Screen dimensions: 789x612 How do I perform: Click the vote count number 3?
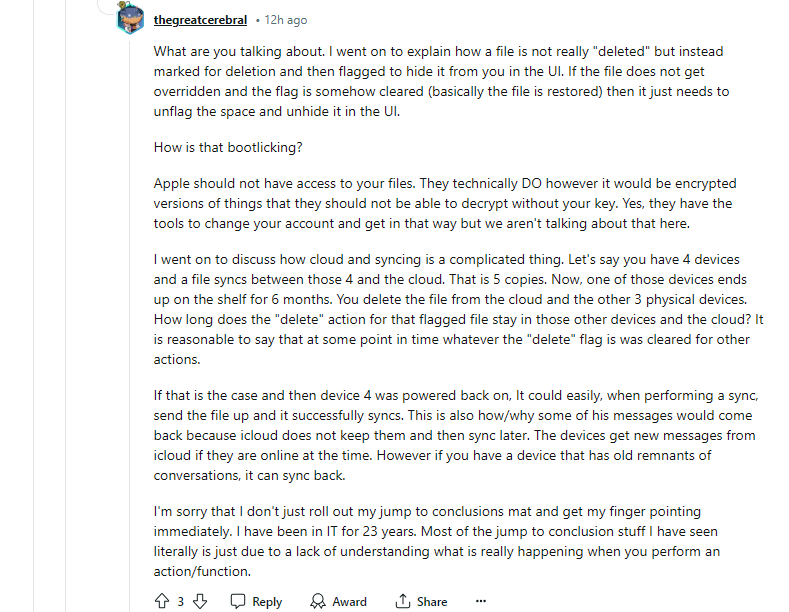pyautogui.click(x=181, y=601)
